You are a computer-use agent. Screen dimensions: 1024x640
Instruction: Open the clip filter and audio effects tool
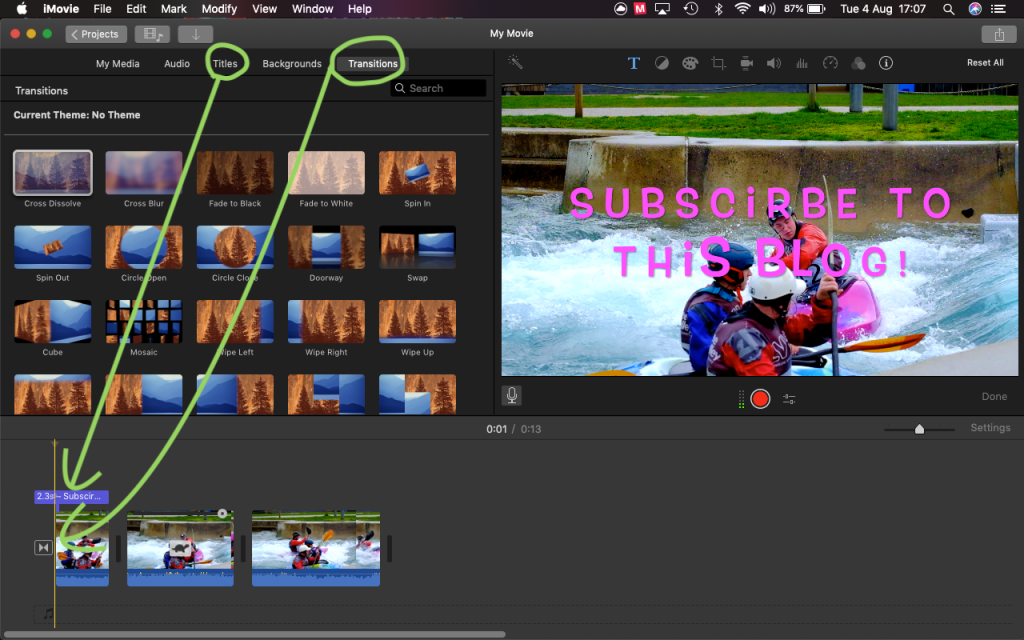click(857, 63)
